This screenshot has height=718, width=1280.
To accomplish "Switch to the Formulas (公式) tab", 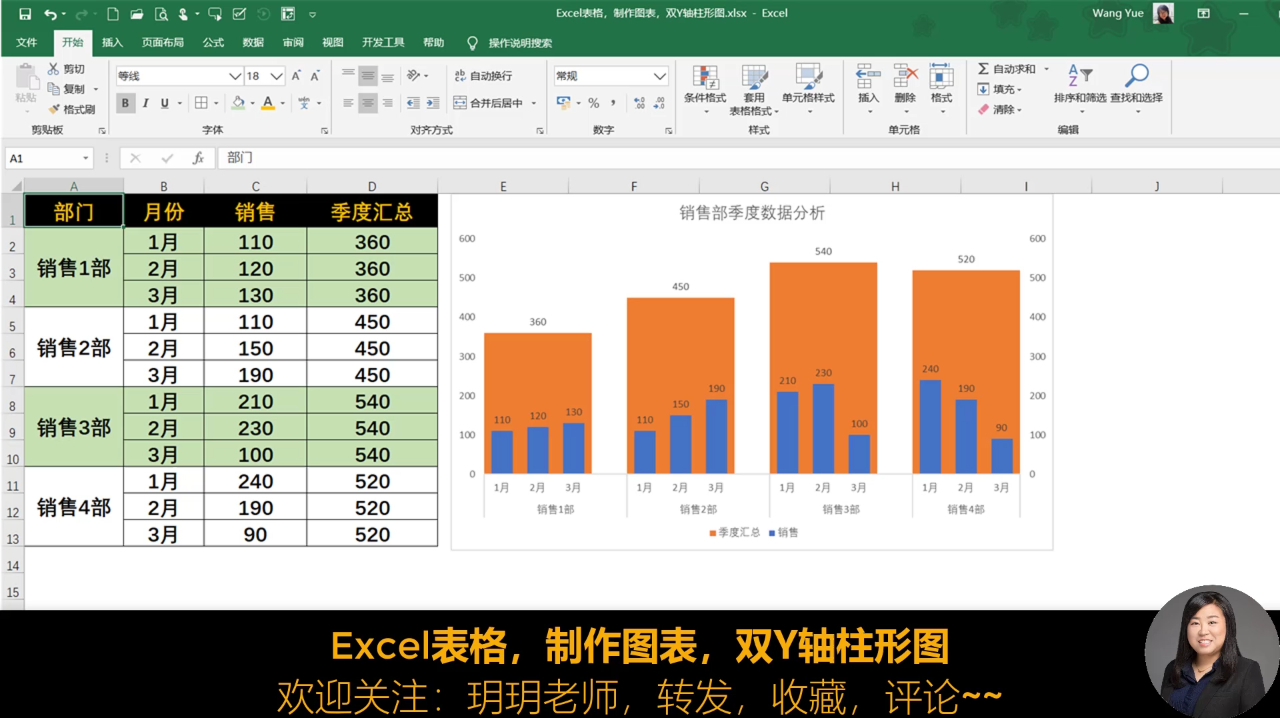I will pyautogui.click(x=213, y=43).
